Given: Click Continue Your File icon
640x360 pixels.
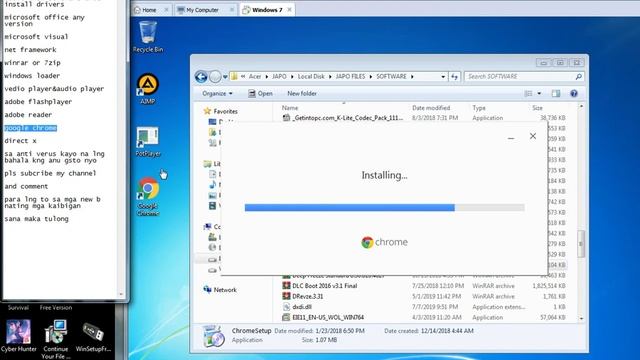Looking at the screenshot, I should pyautogui.click(x=56, y=339).
